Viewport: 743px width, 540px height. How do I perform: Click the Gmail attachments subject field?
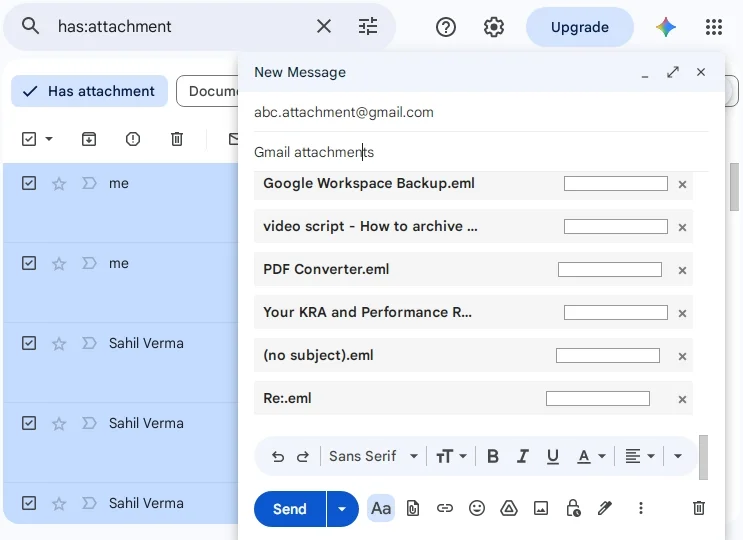(481, 152)
